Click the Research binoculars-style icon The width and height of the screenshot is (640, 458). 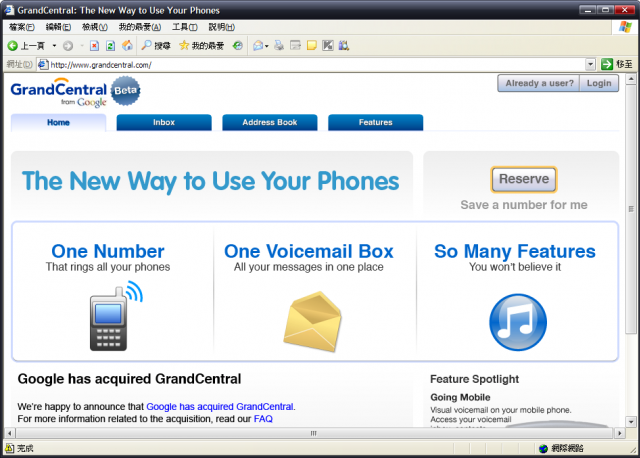(344, 45)
